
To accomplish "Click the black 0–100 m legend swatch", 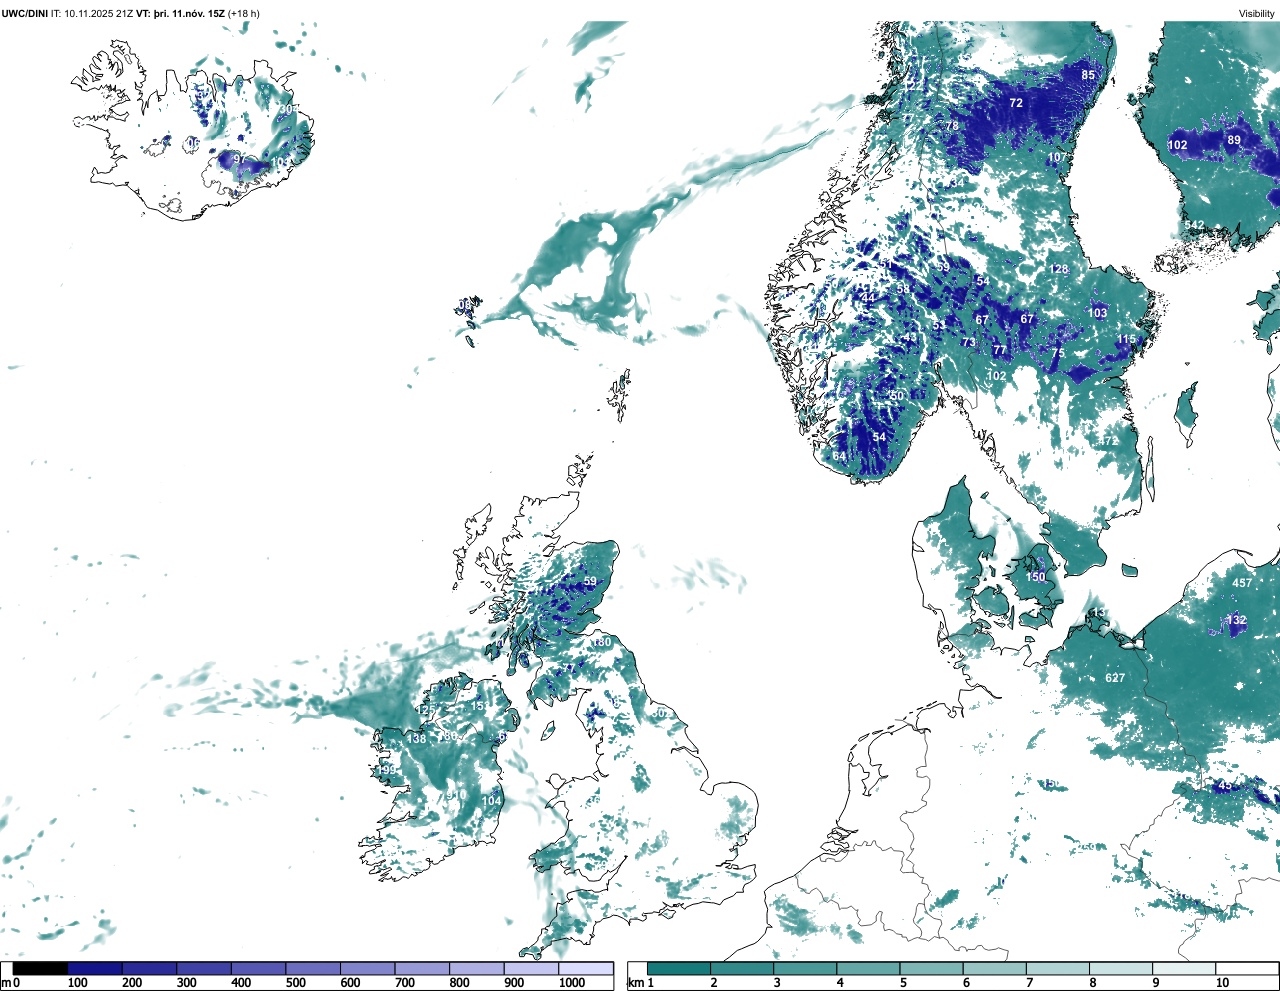I will [x=41, y=968].
